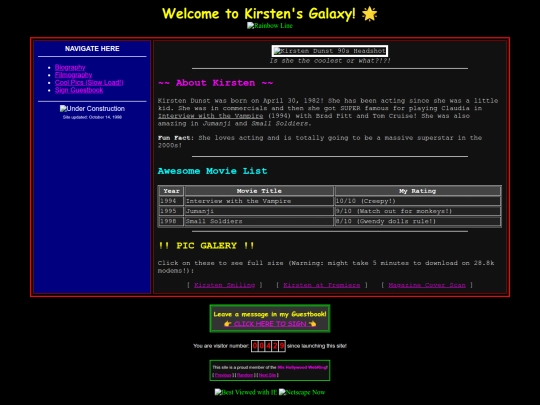Click the 1995 year cell
540x405 pixels.
pyautogui.click(x=171, y=211)
